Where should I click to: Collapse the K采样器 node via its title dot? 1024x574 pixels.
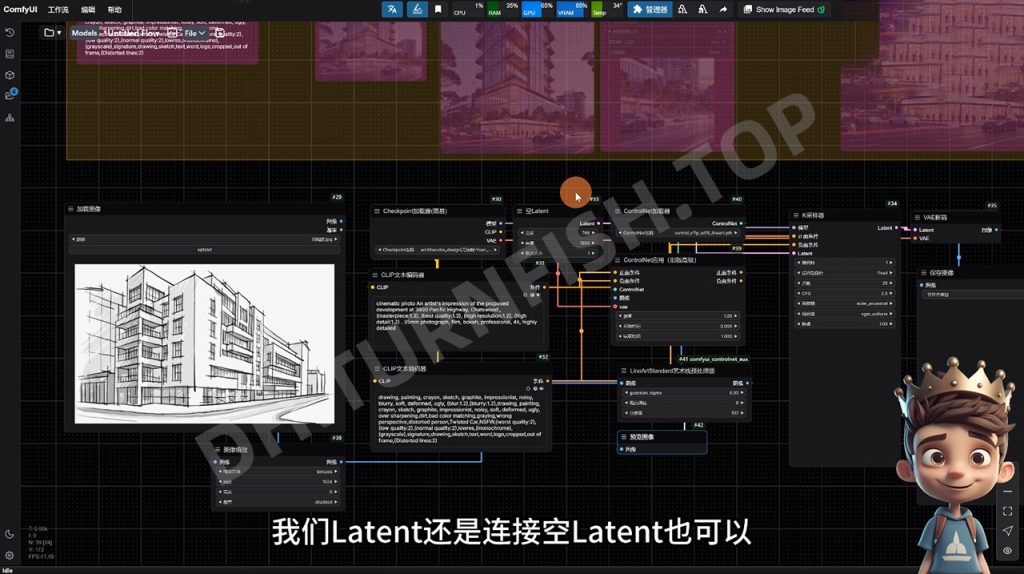796,216
